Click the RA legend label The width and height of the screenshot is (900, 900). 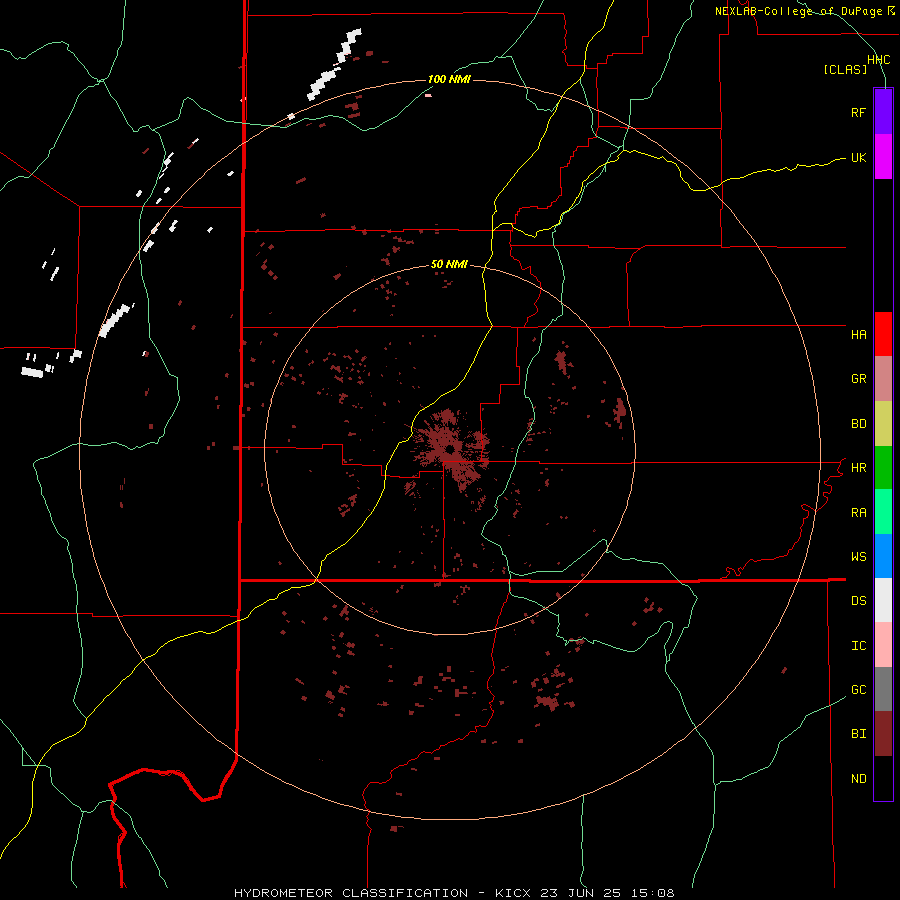point(858,513)
